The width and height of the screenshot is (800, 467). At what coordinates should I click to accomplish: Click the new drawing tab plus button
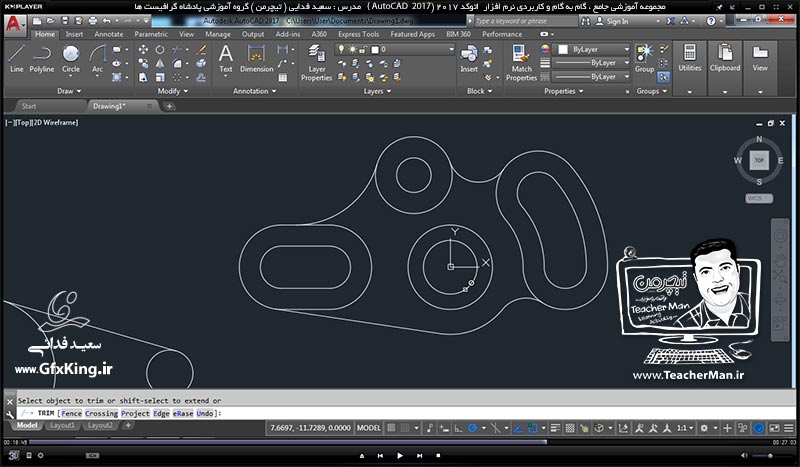tap(169, 106)
